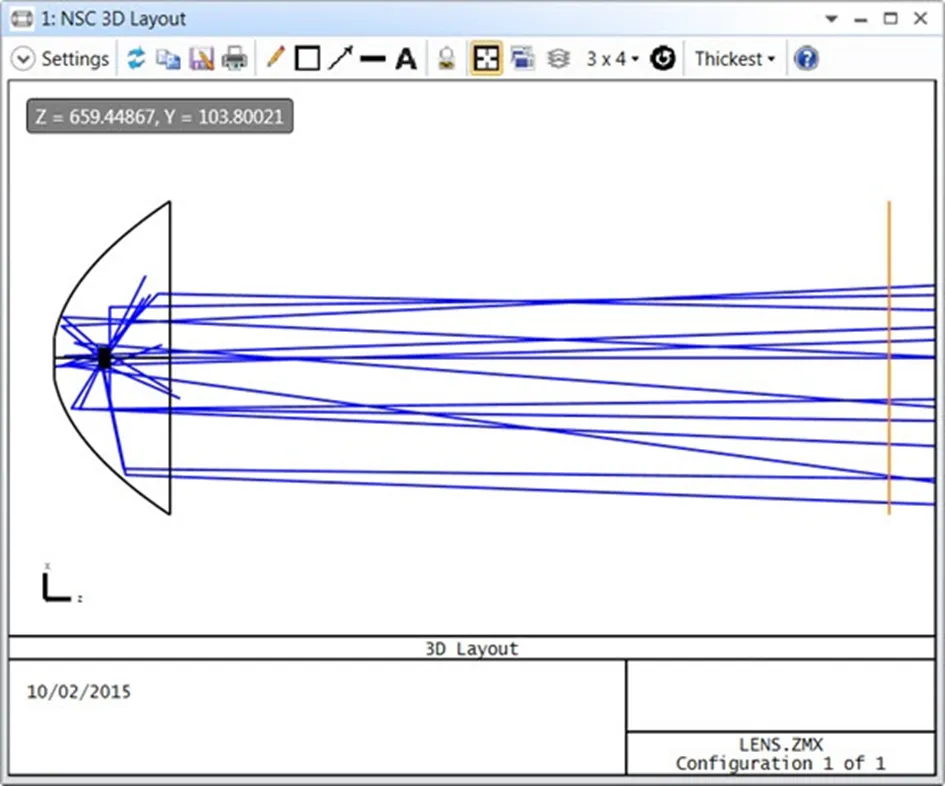Select the text annotation 'A' tool
The image size is (945, 786).
click(x=406, y=59)
